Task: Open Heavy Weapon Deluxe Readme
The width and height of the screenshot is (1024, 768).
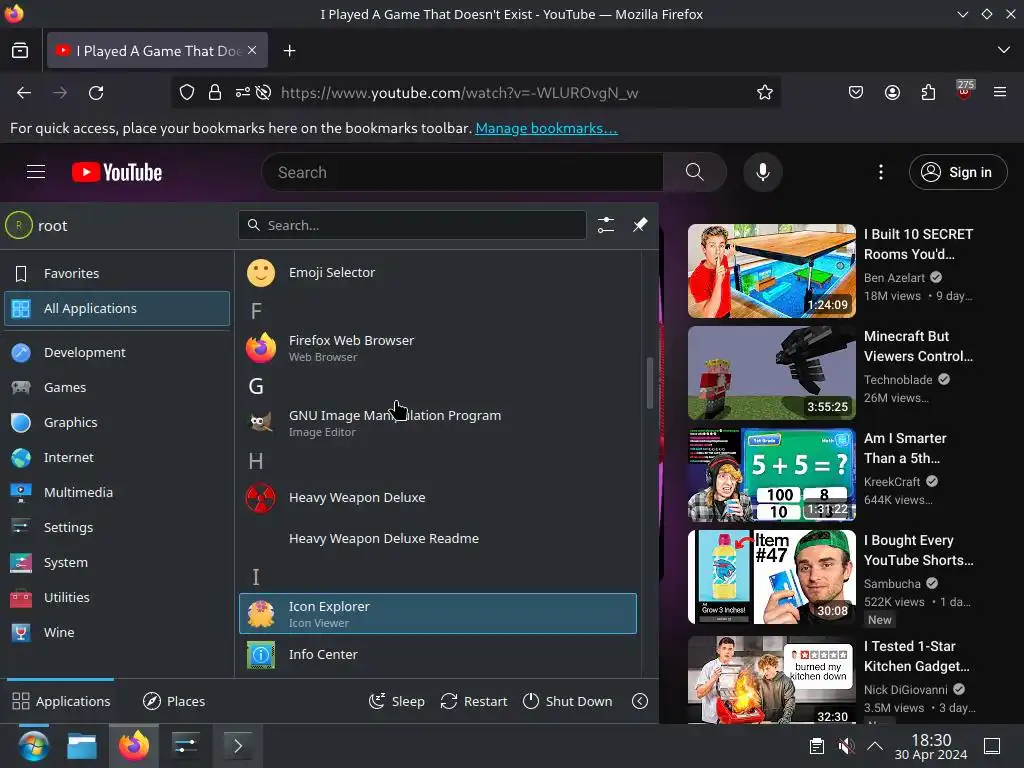Action: pos(438,539)
